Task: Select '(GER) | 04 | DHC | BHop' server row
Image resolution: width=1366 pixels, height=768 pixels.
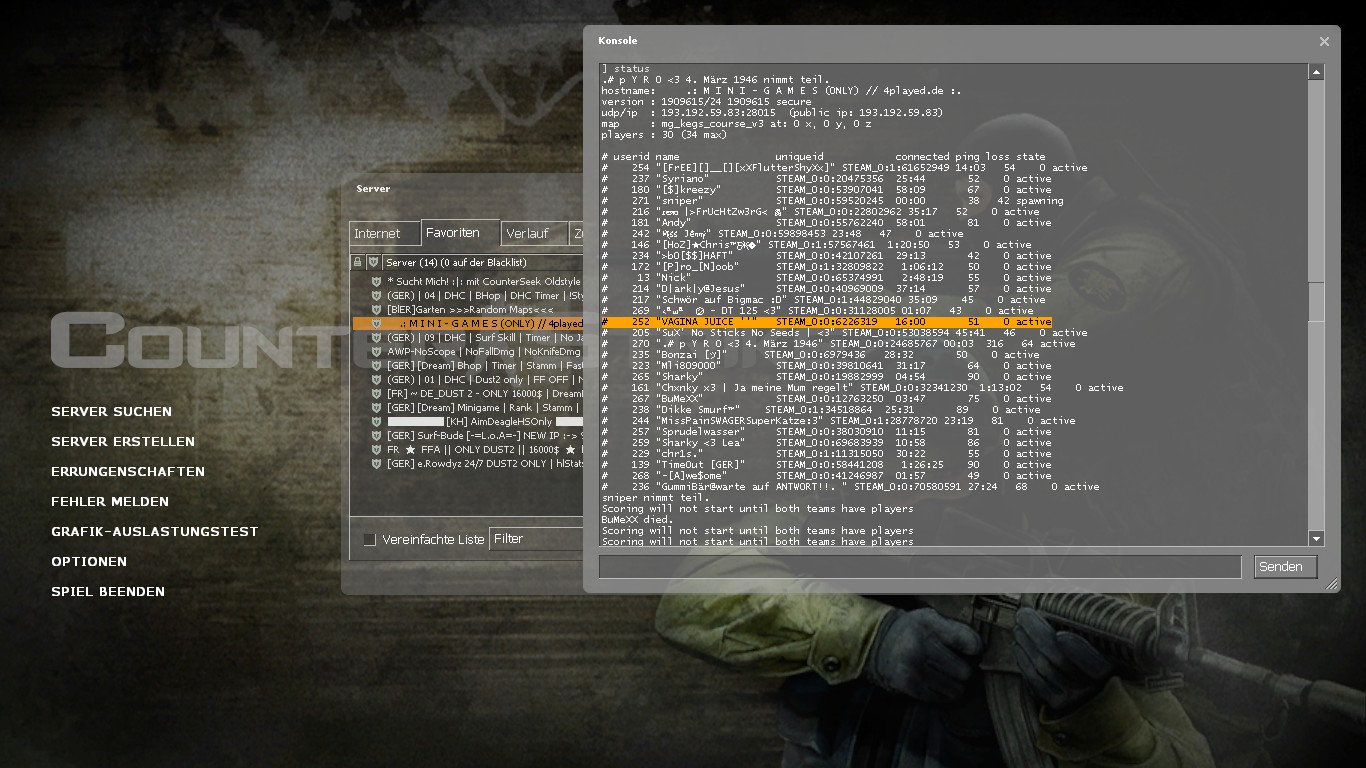Action: [468, 296]
